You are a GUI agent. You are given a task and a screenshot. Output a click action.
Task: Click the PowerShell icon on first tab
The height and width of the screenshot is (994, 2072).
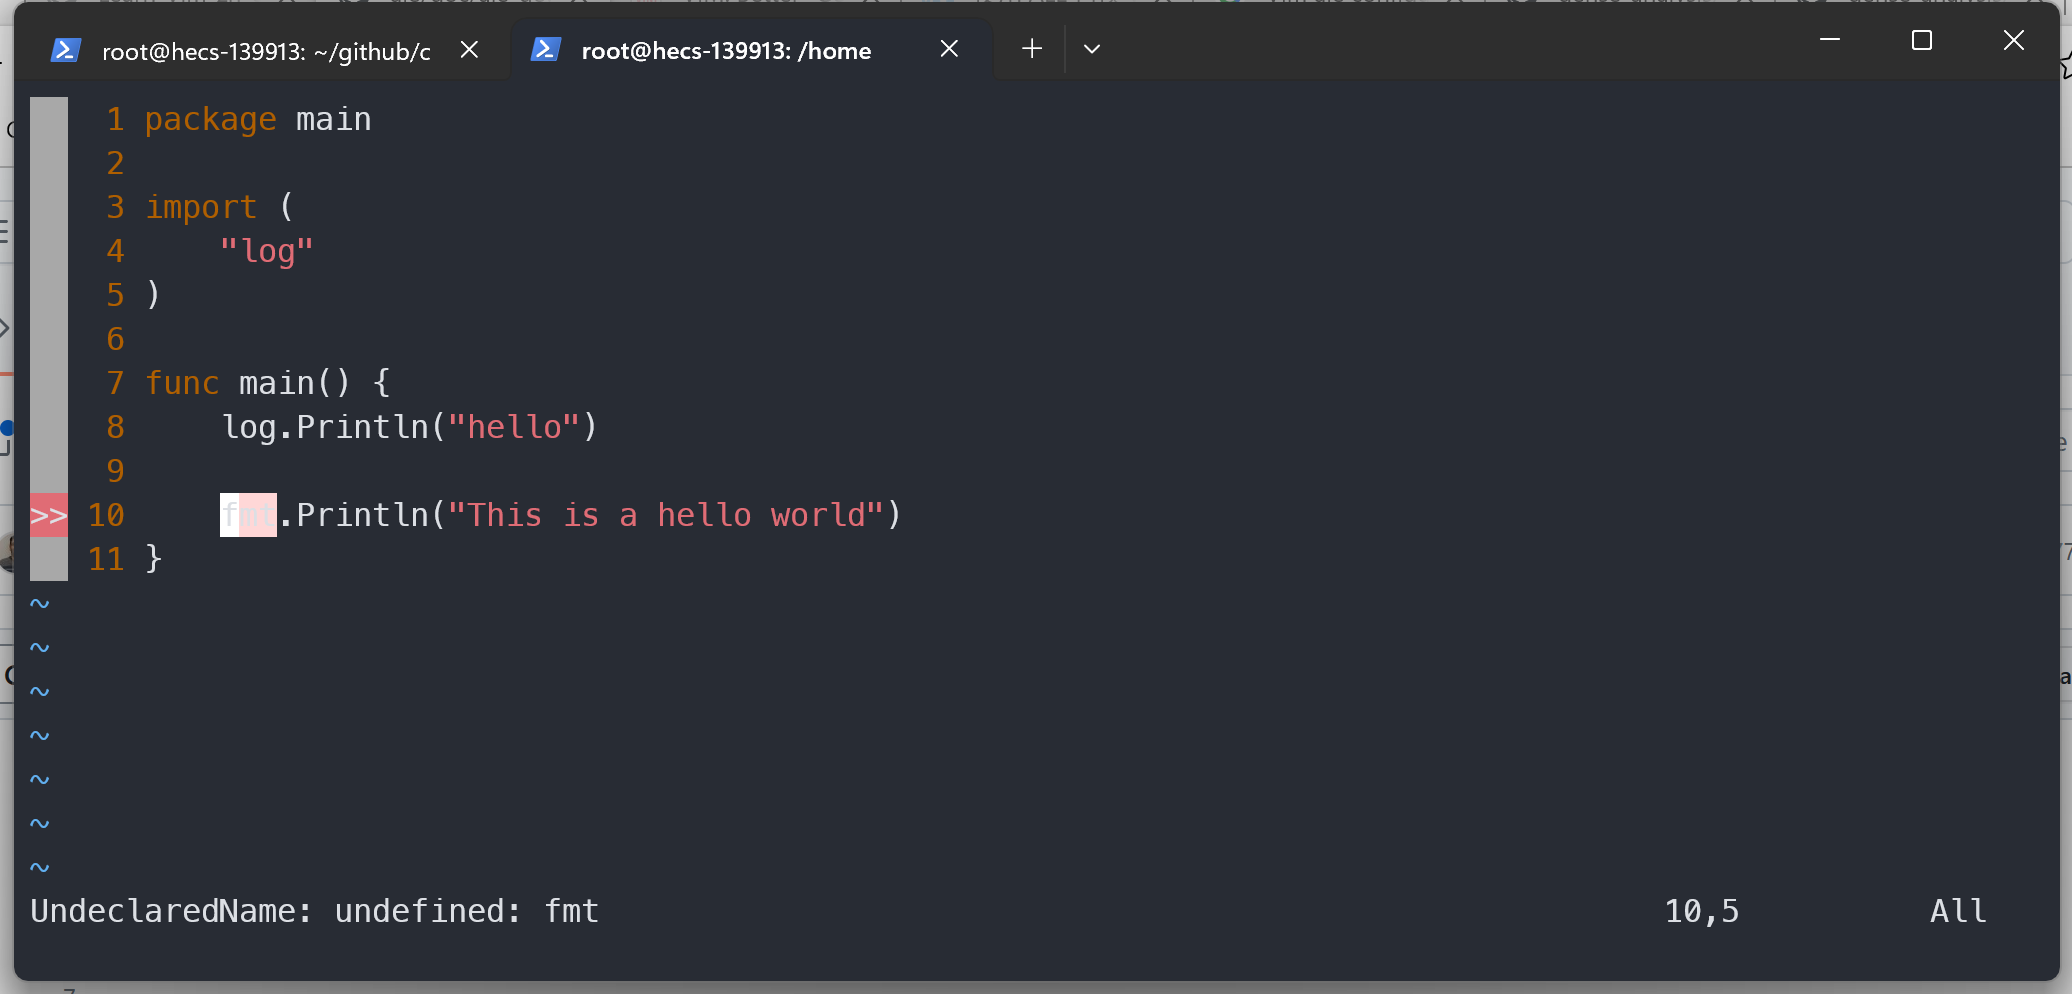coord(65,50)
